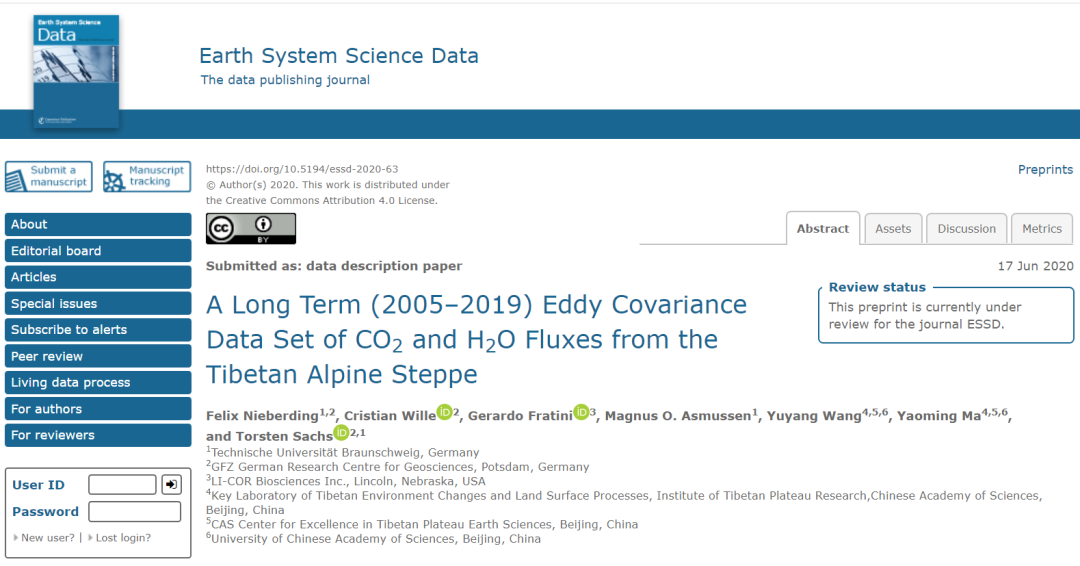Click the Preprints link
The height and width of the screenshot is (566, 1080).
(x=1045, y=170)
